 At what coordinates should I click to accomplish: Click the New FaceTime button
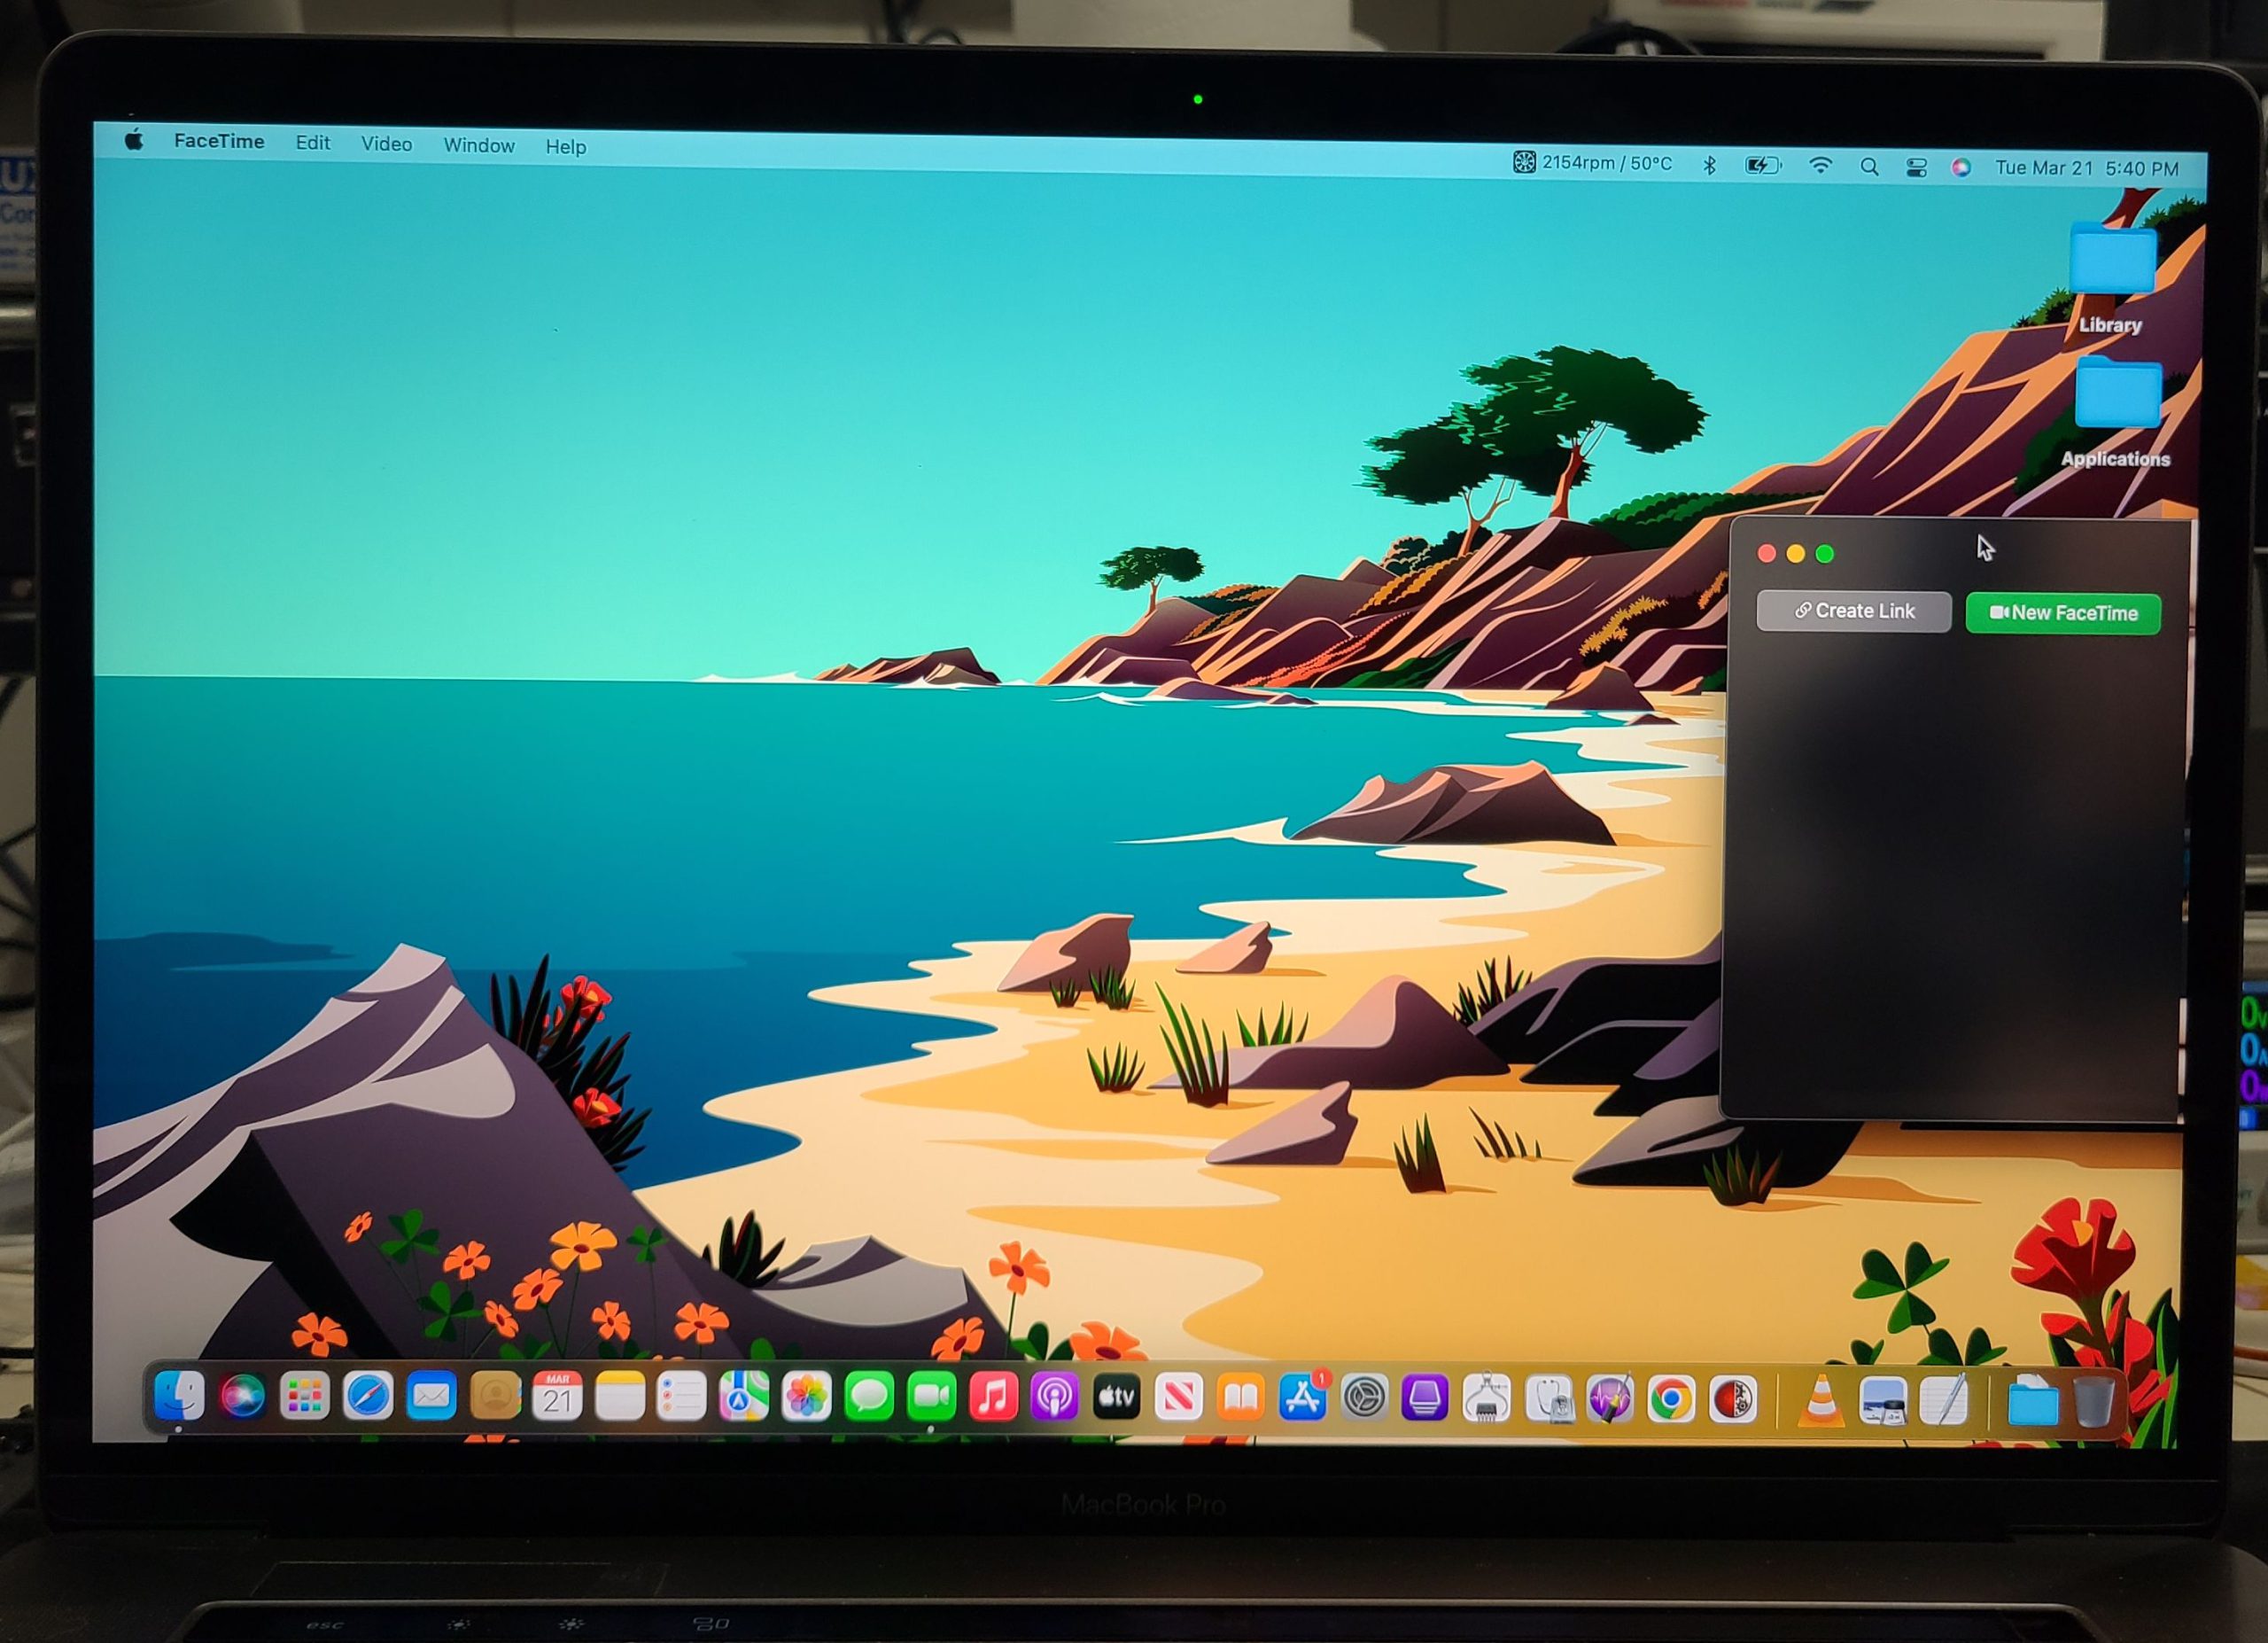(2062, 613)
